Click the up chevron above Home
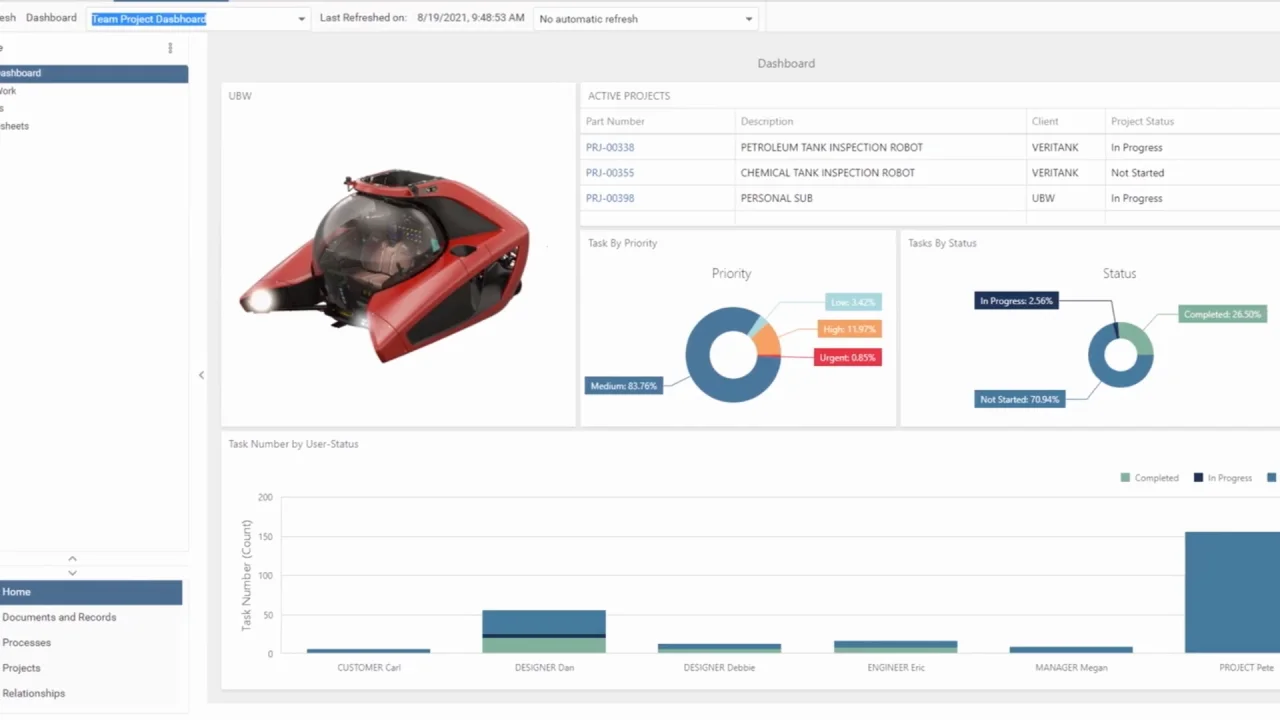 (x=72, y=559)
